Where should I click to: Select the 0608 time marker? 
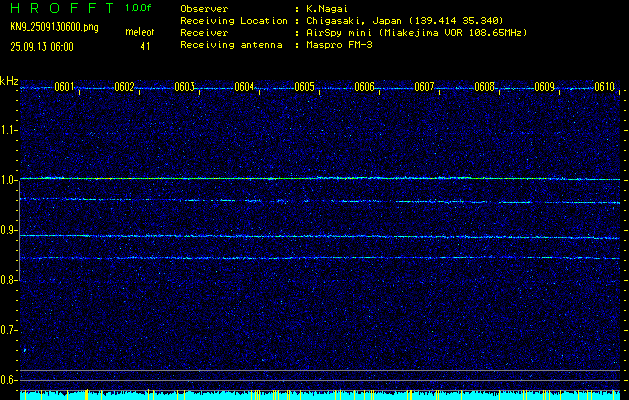[x=485, y=87]
